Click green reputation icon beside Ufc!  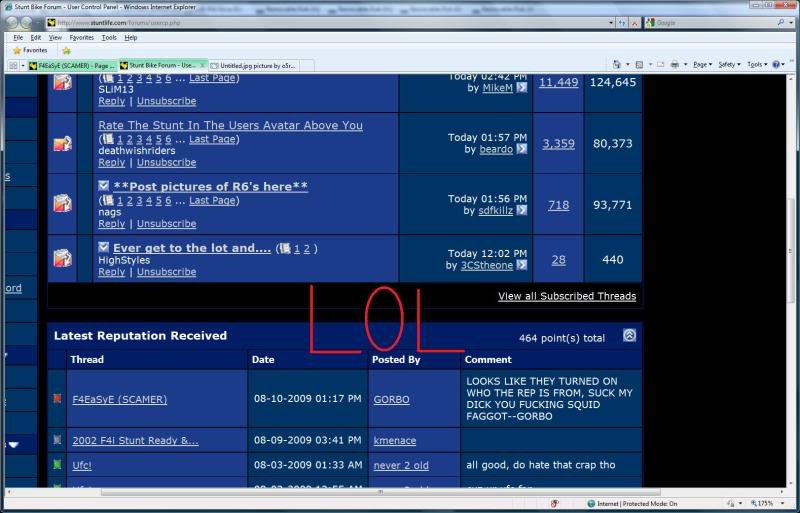tap(57, 464)
